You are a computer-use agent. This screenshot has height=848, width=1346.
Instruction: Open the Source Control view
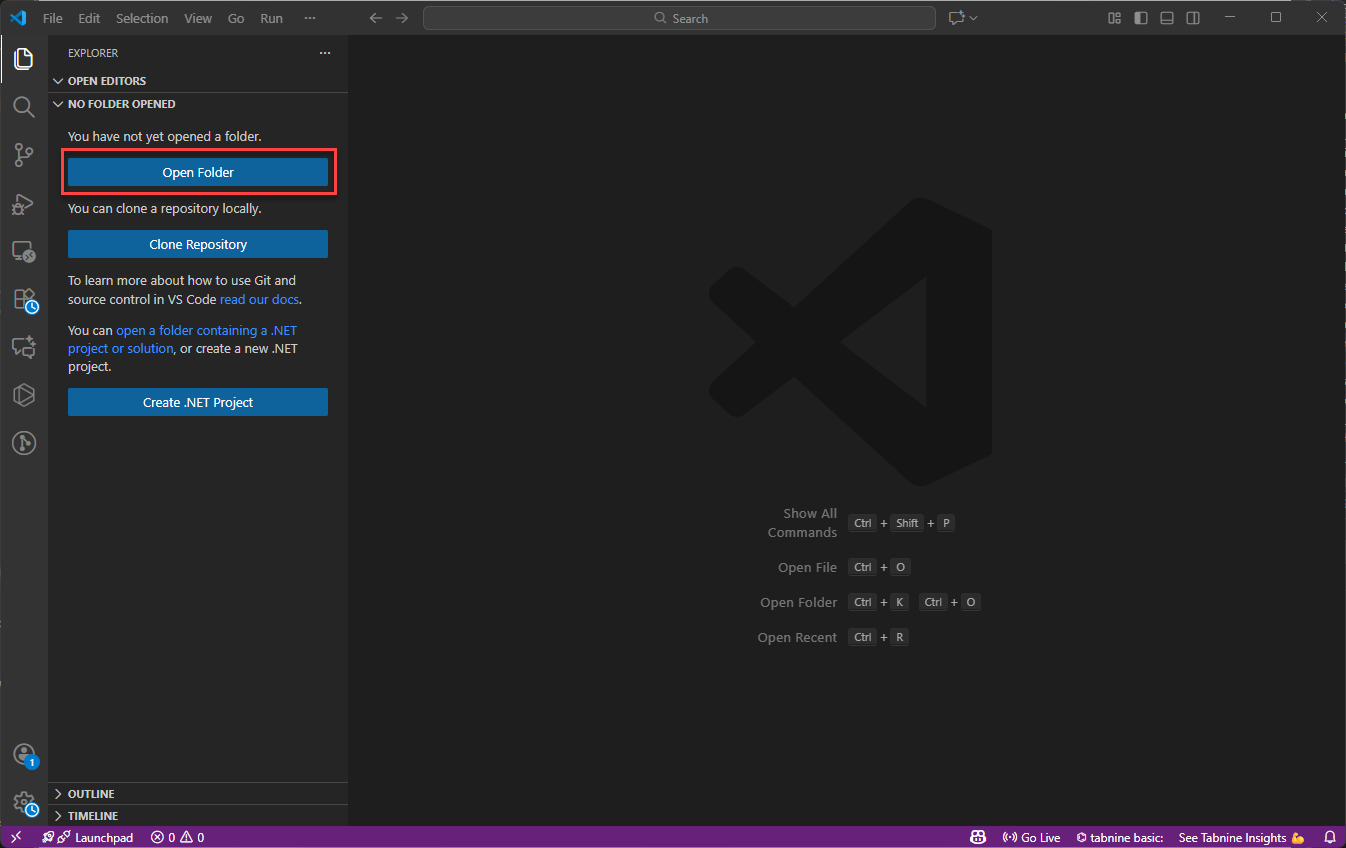pos(24,155)
